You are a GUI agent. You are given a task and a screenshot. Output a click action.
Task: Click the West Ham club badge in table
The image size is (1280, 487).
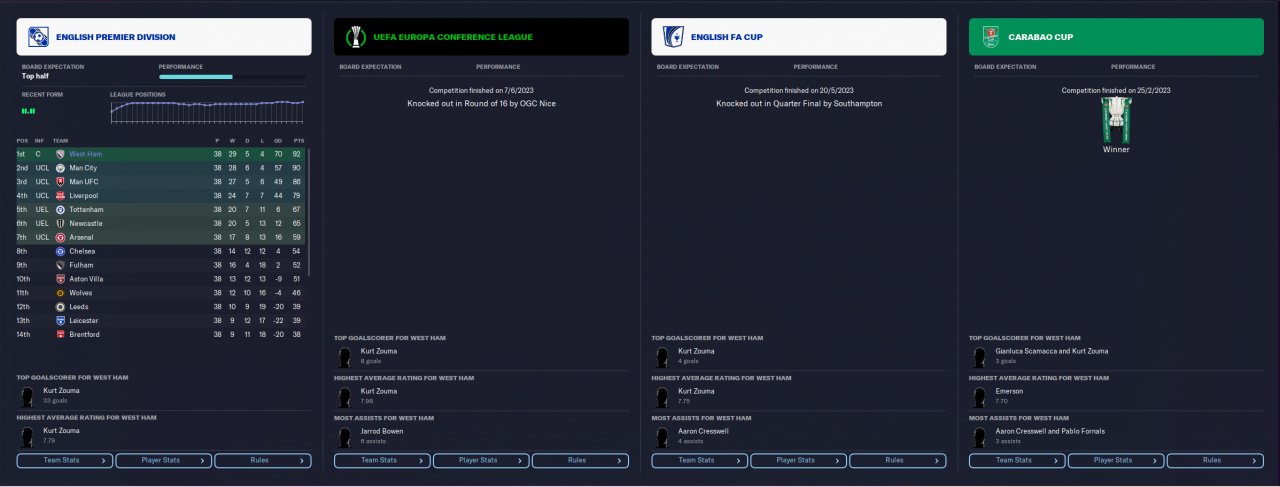click(x=60, y=154)
